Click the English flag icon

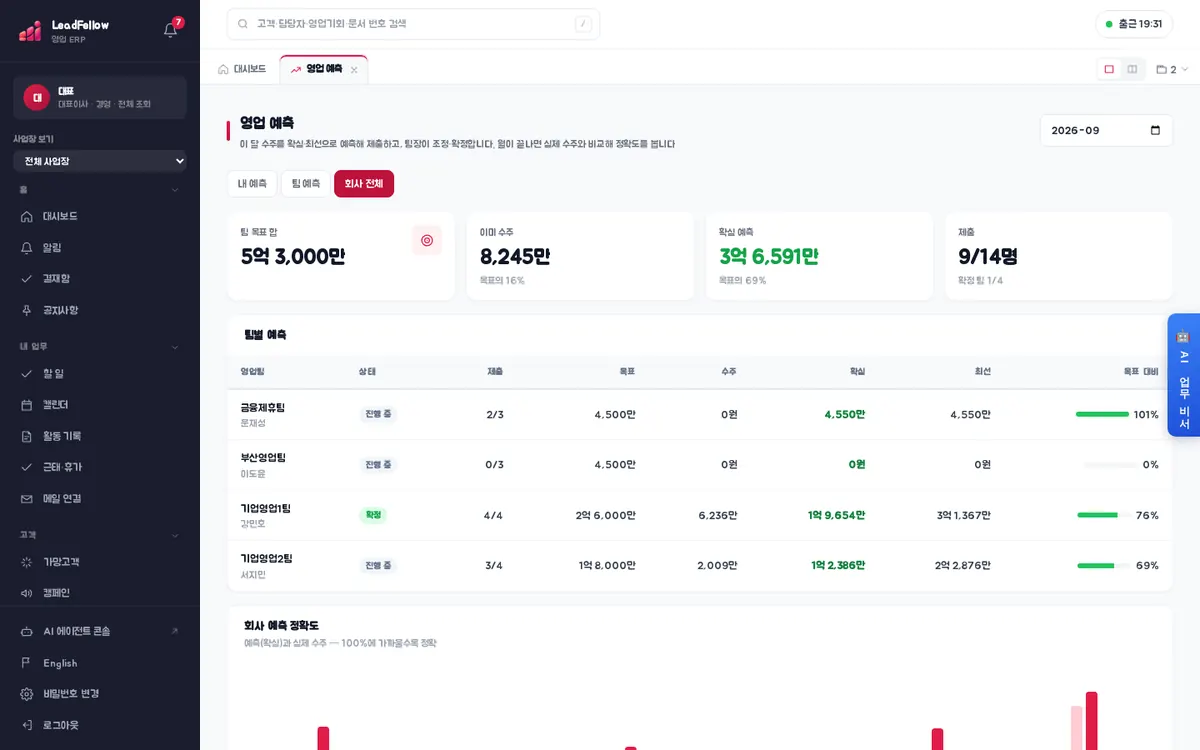[27, 663]
